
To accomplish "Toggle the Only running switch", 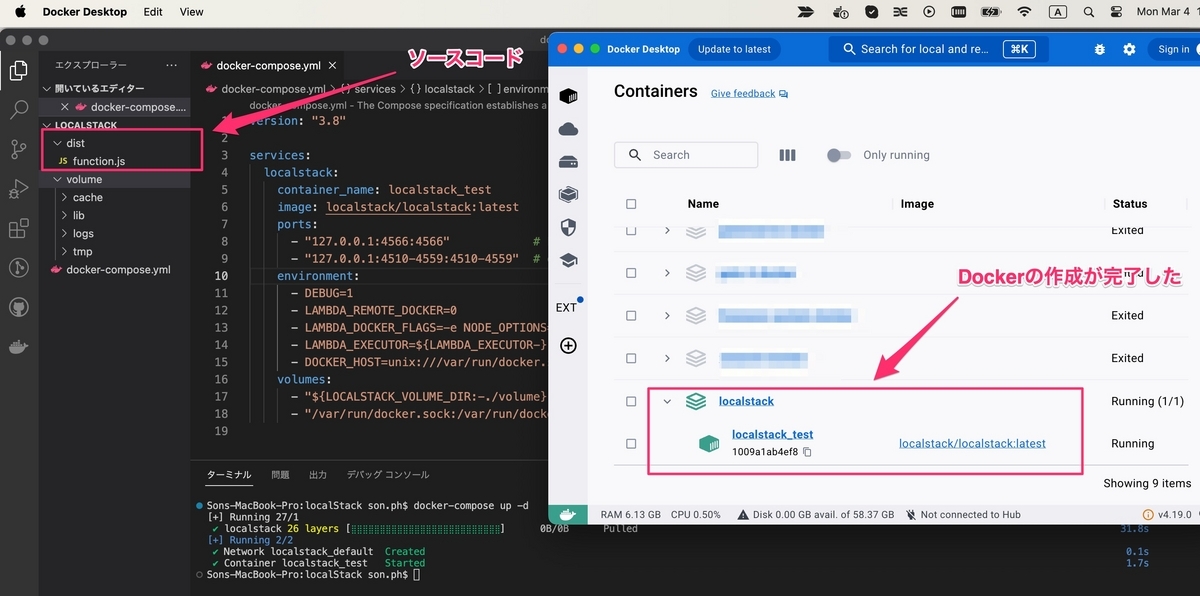I will pyautogui.click(x=838, y=155).
